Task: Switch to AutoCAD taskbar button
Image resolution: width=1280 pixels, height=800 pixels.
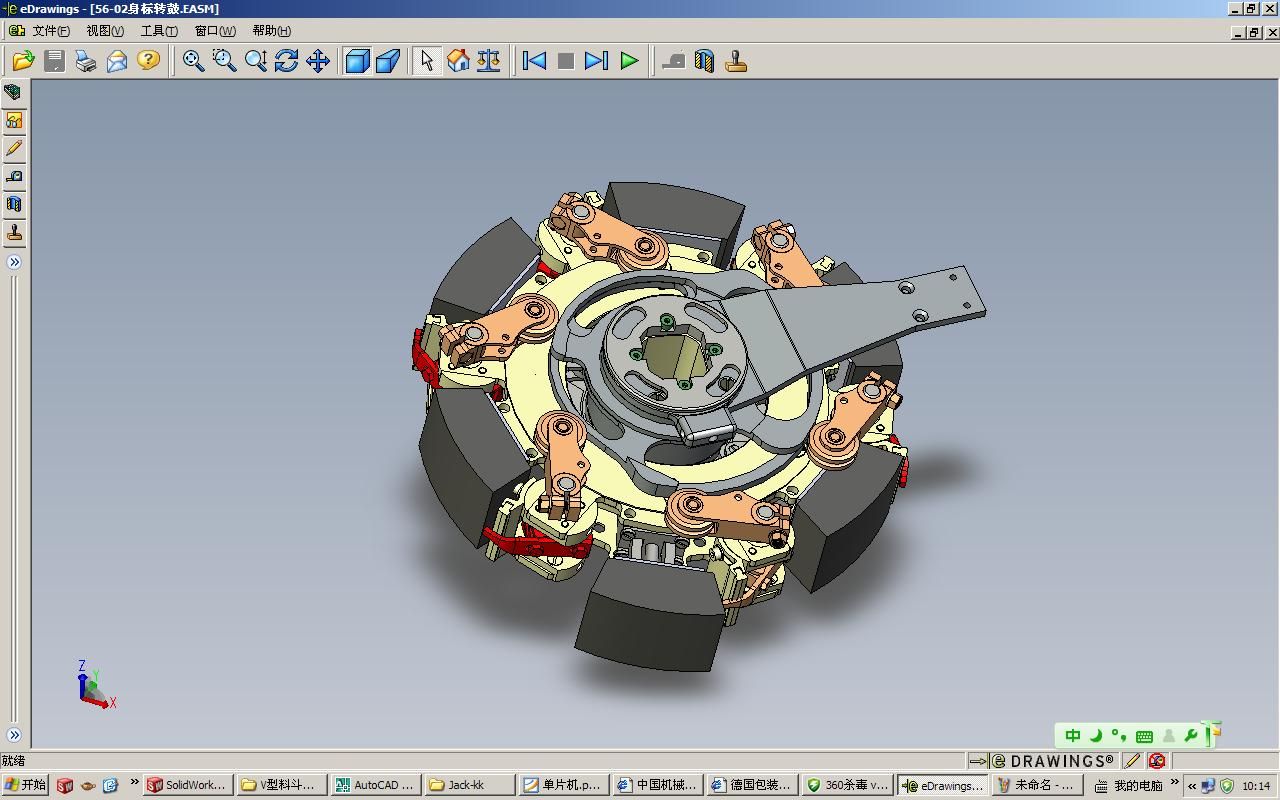Action: pyautogui.click(x=373, y=785)
